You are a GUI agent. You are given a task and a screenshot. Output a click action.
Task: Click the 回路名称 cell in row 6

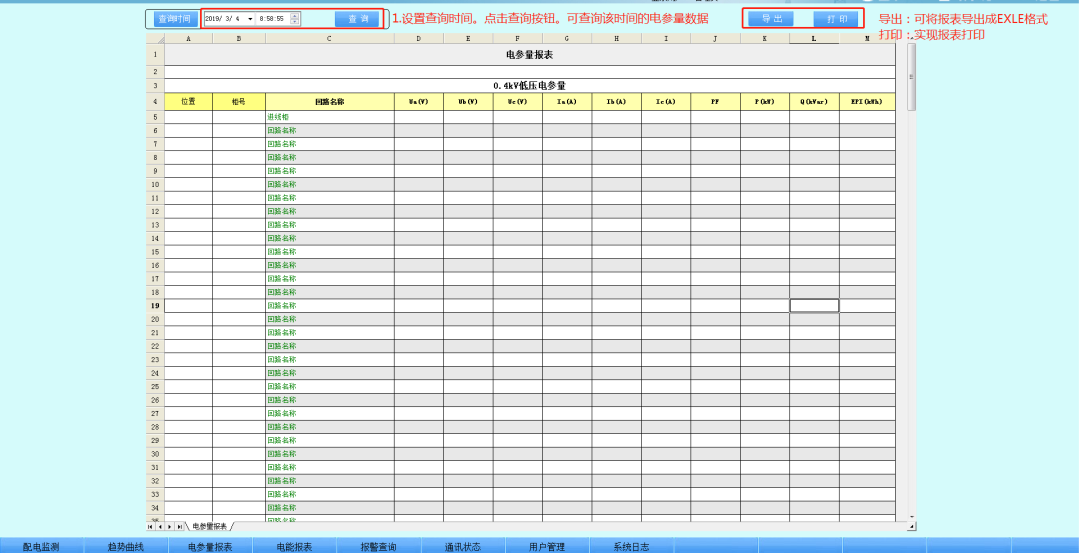[x=329, y=131]
